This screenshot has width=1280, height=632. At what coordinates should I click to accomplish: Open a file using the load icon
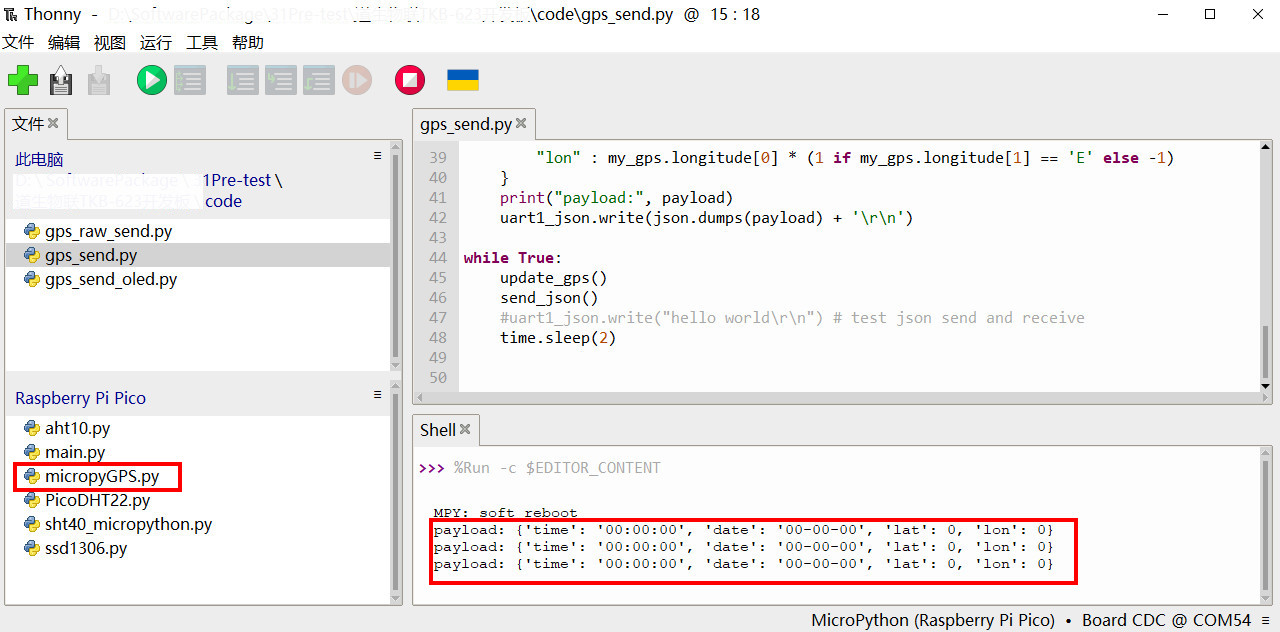click(x=60, y=79)
